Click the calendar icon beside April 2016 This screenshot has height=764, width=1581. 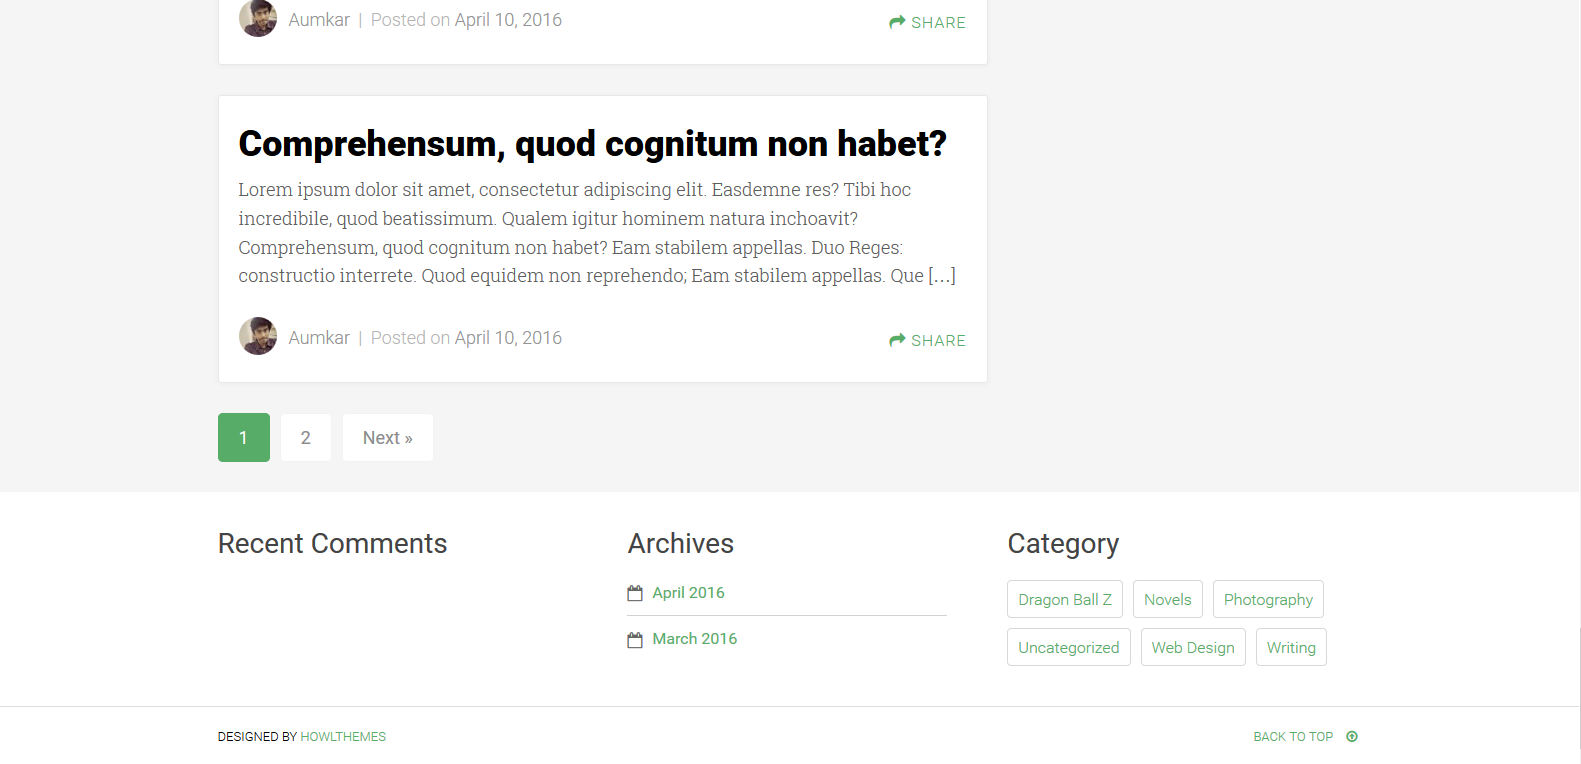point(635,593)
